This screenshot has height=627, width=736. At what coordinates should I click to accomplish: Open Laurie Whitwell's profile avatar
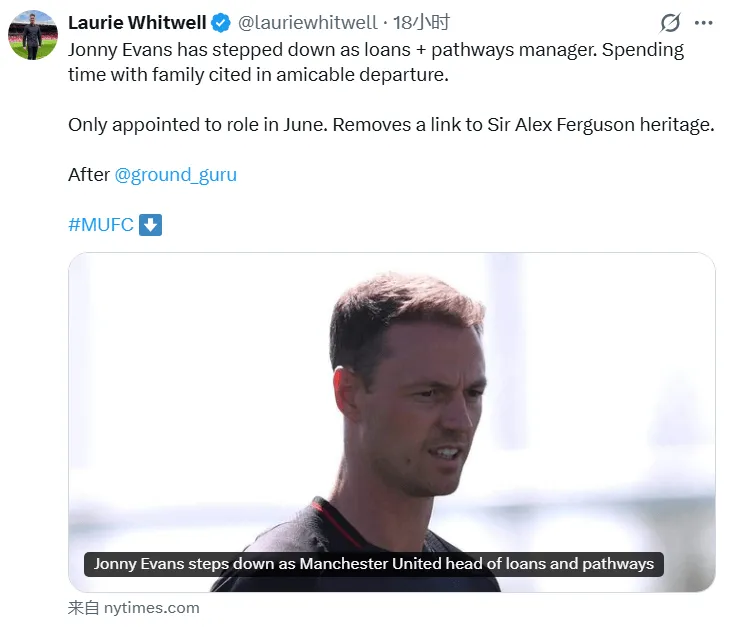[33, 35]
